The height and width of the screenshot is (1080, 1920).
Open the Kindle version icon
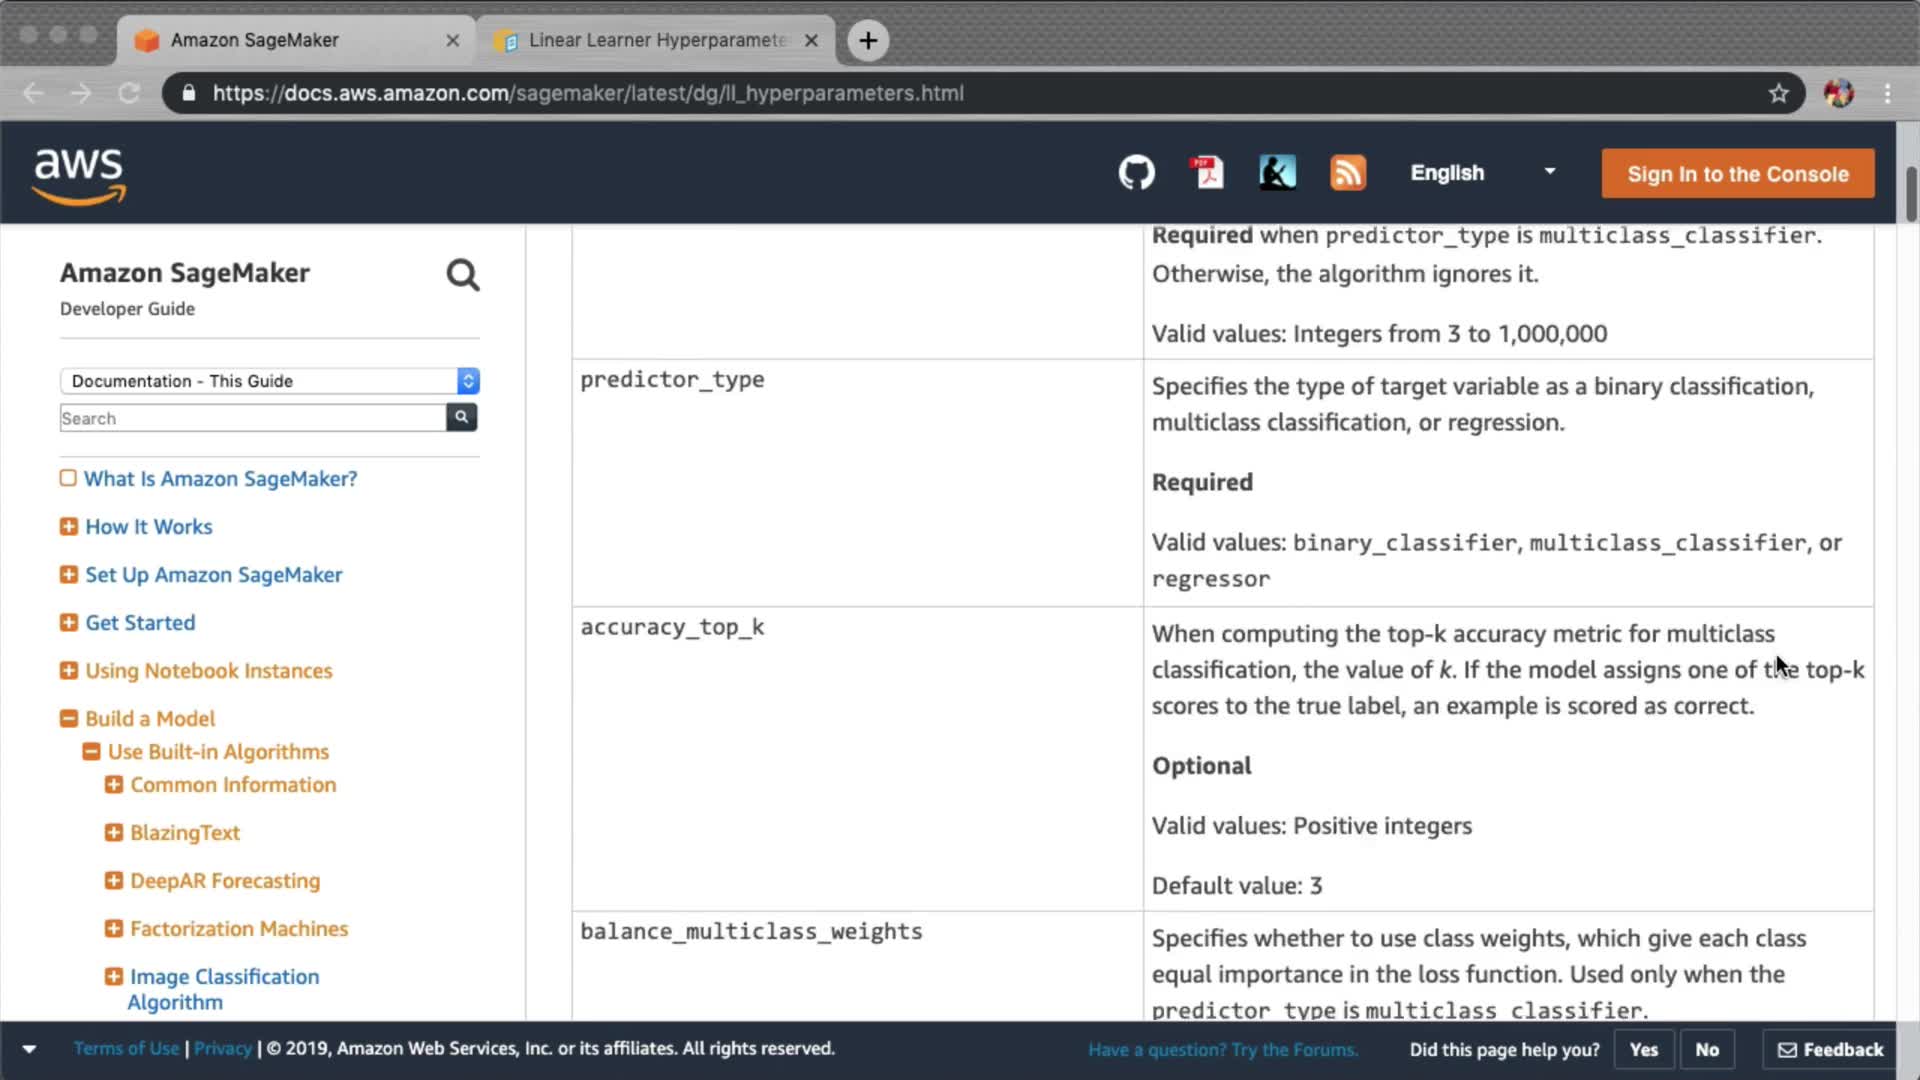1277,173
